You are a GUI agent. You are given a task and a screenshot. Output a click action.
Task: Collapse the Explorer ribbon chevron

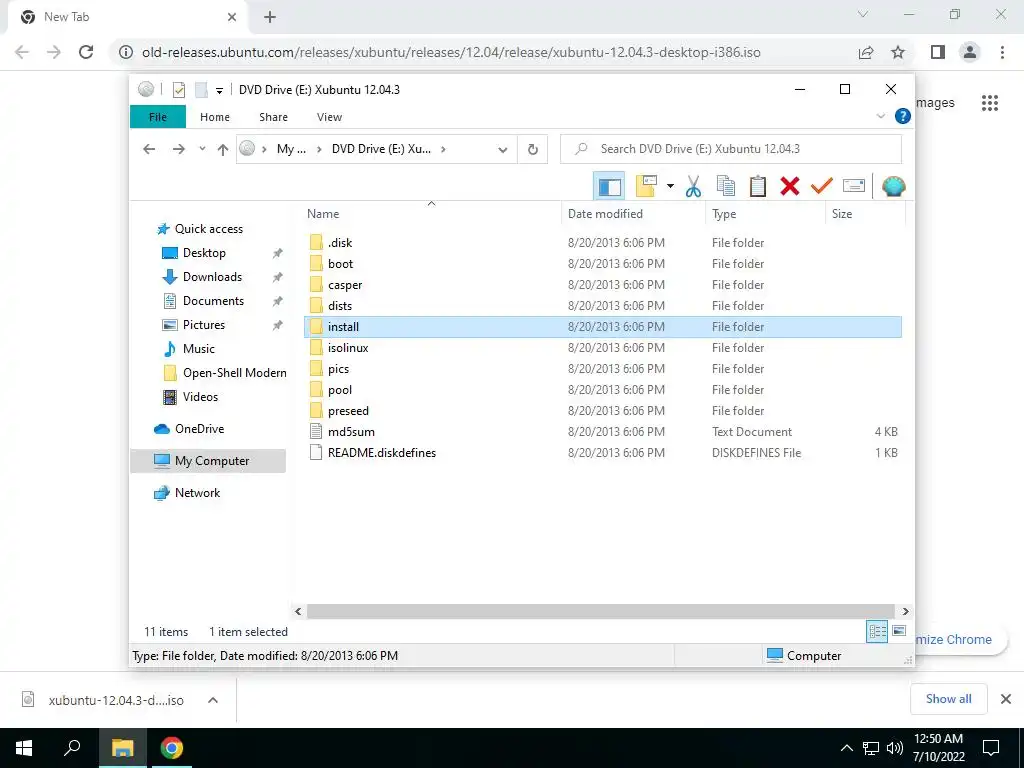(880, 116)
